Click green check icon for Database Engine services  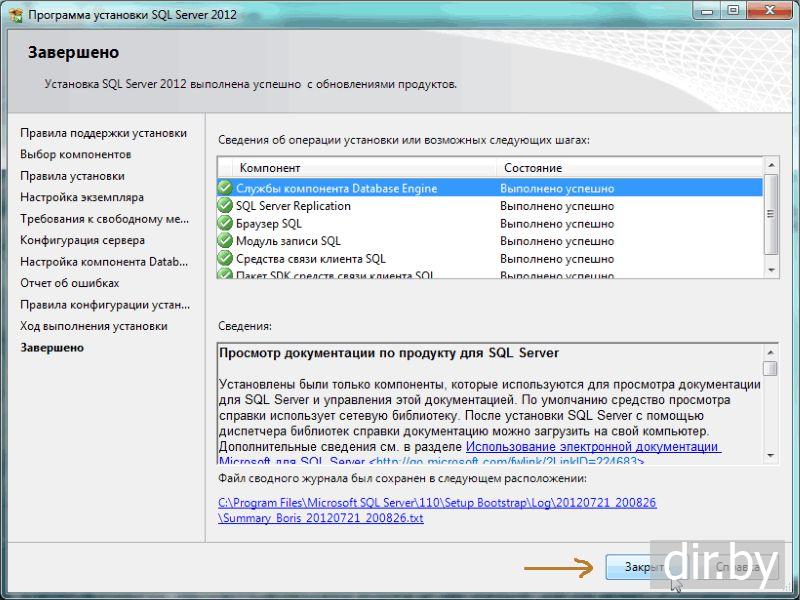(225, 188)
